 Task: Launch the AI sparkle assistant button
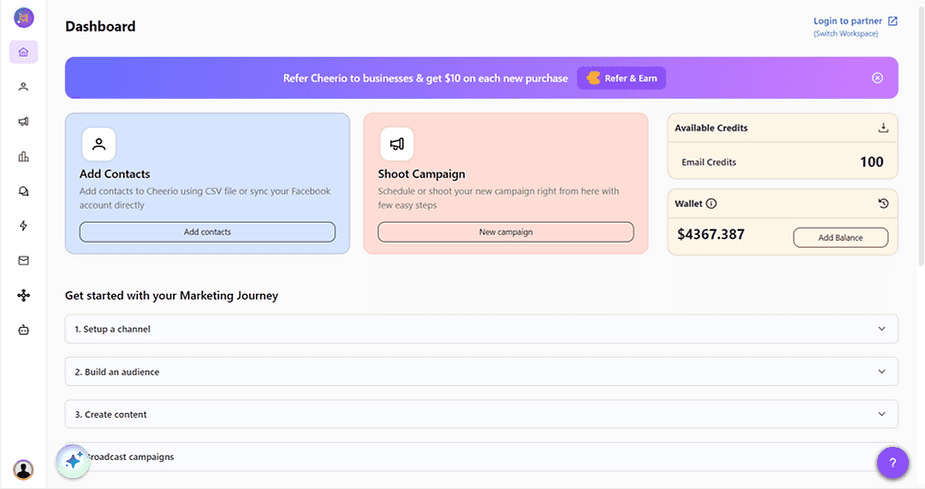73,461
